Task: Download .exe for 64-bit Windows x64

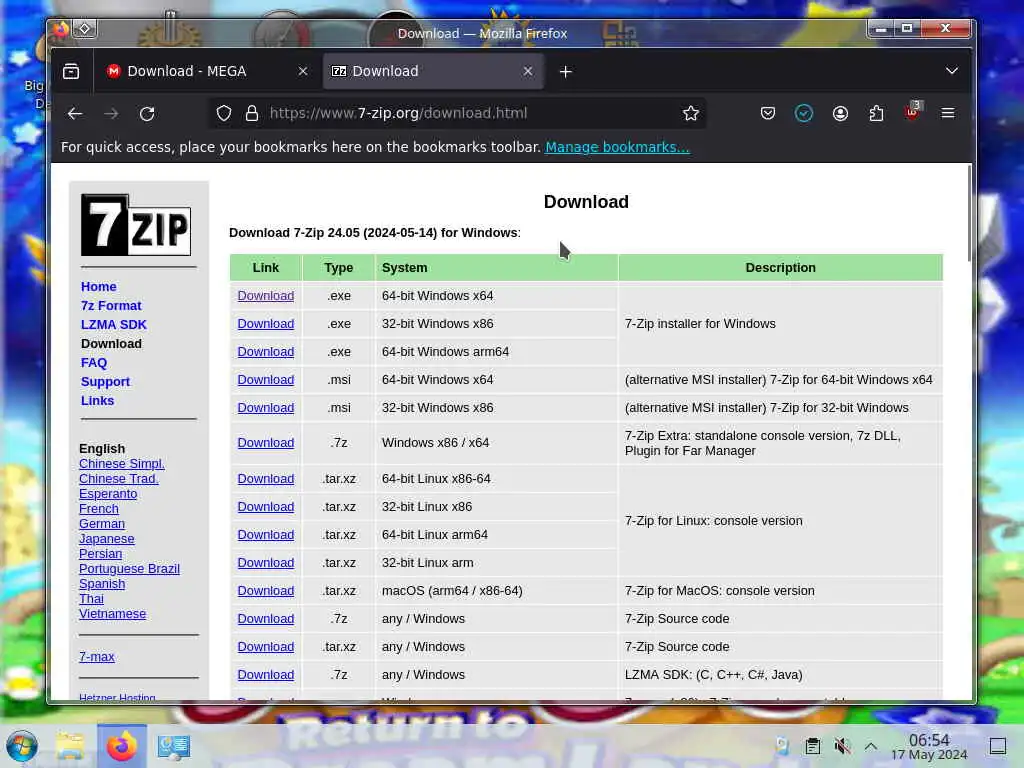Action: [x=266, y=296]
